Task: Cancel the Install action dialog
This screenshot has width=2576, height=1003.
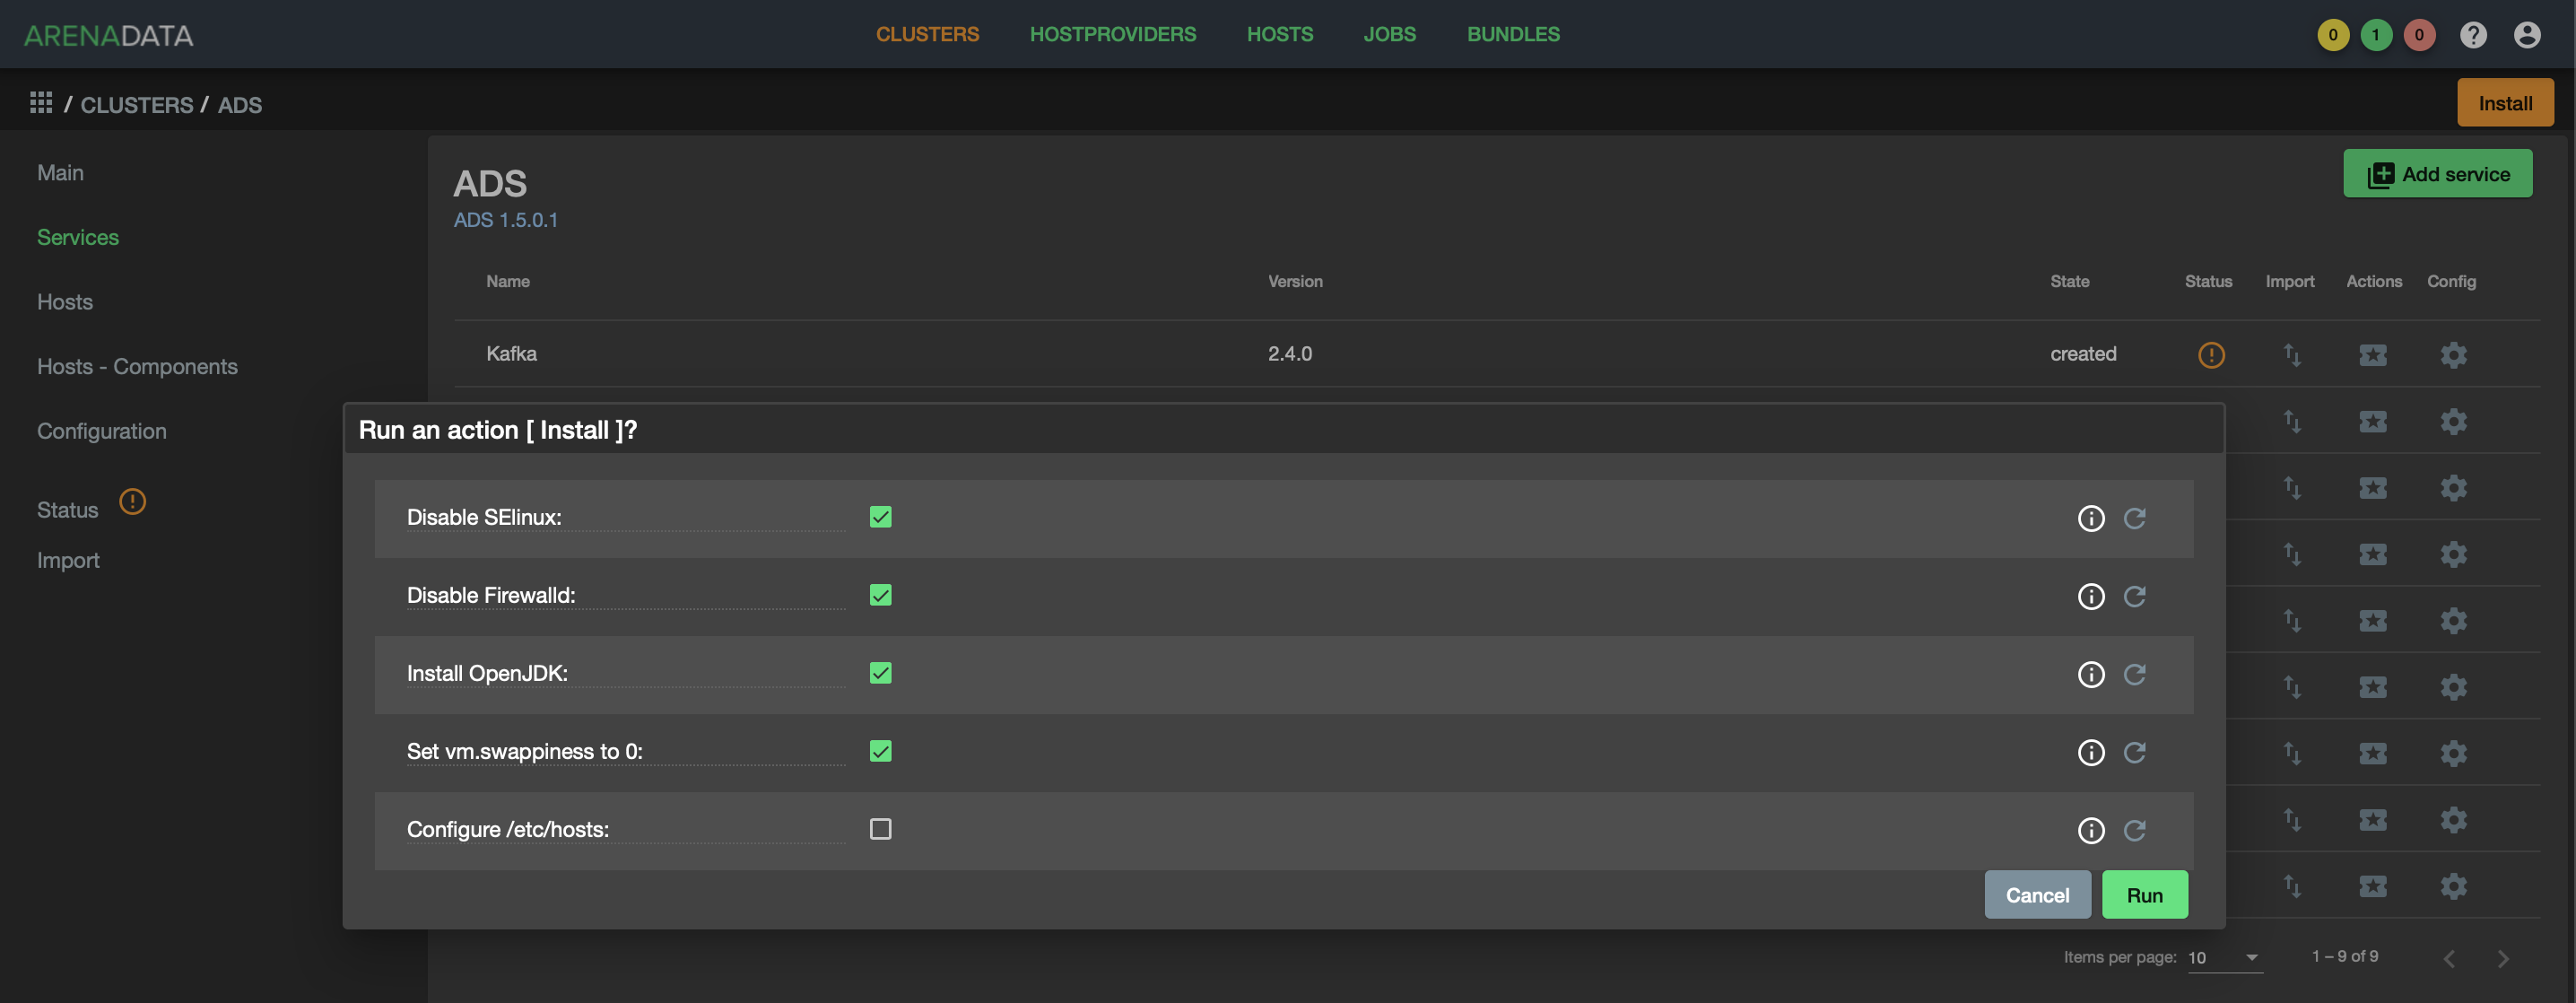Action: [x=2037, y=894]
